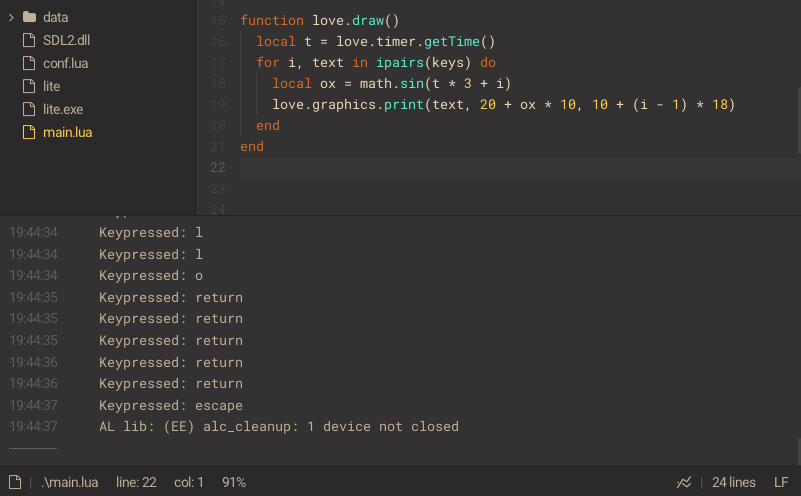Click the 'line: 22' status entry
Viewport: 801px width, 496px height.
pyautogui.click(x=136, y=482)
